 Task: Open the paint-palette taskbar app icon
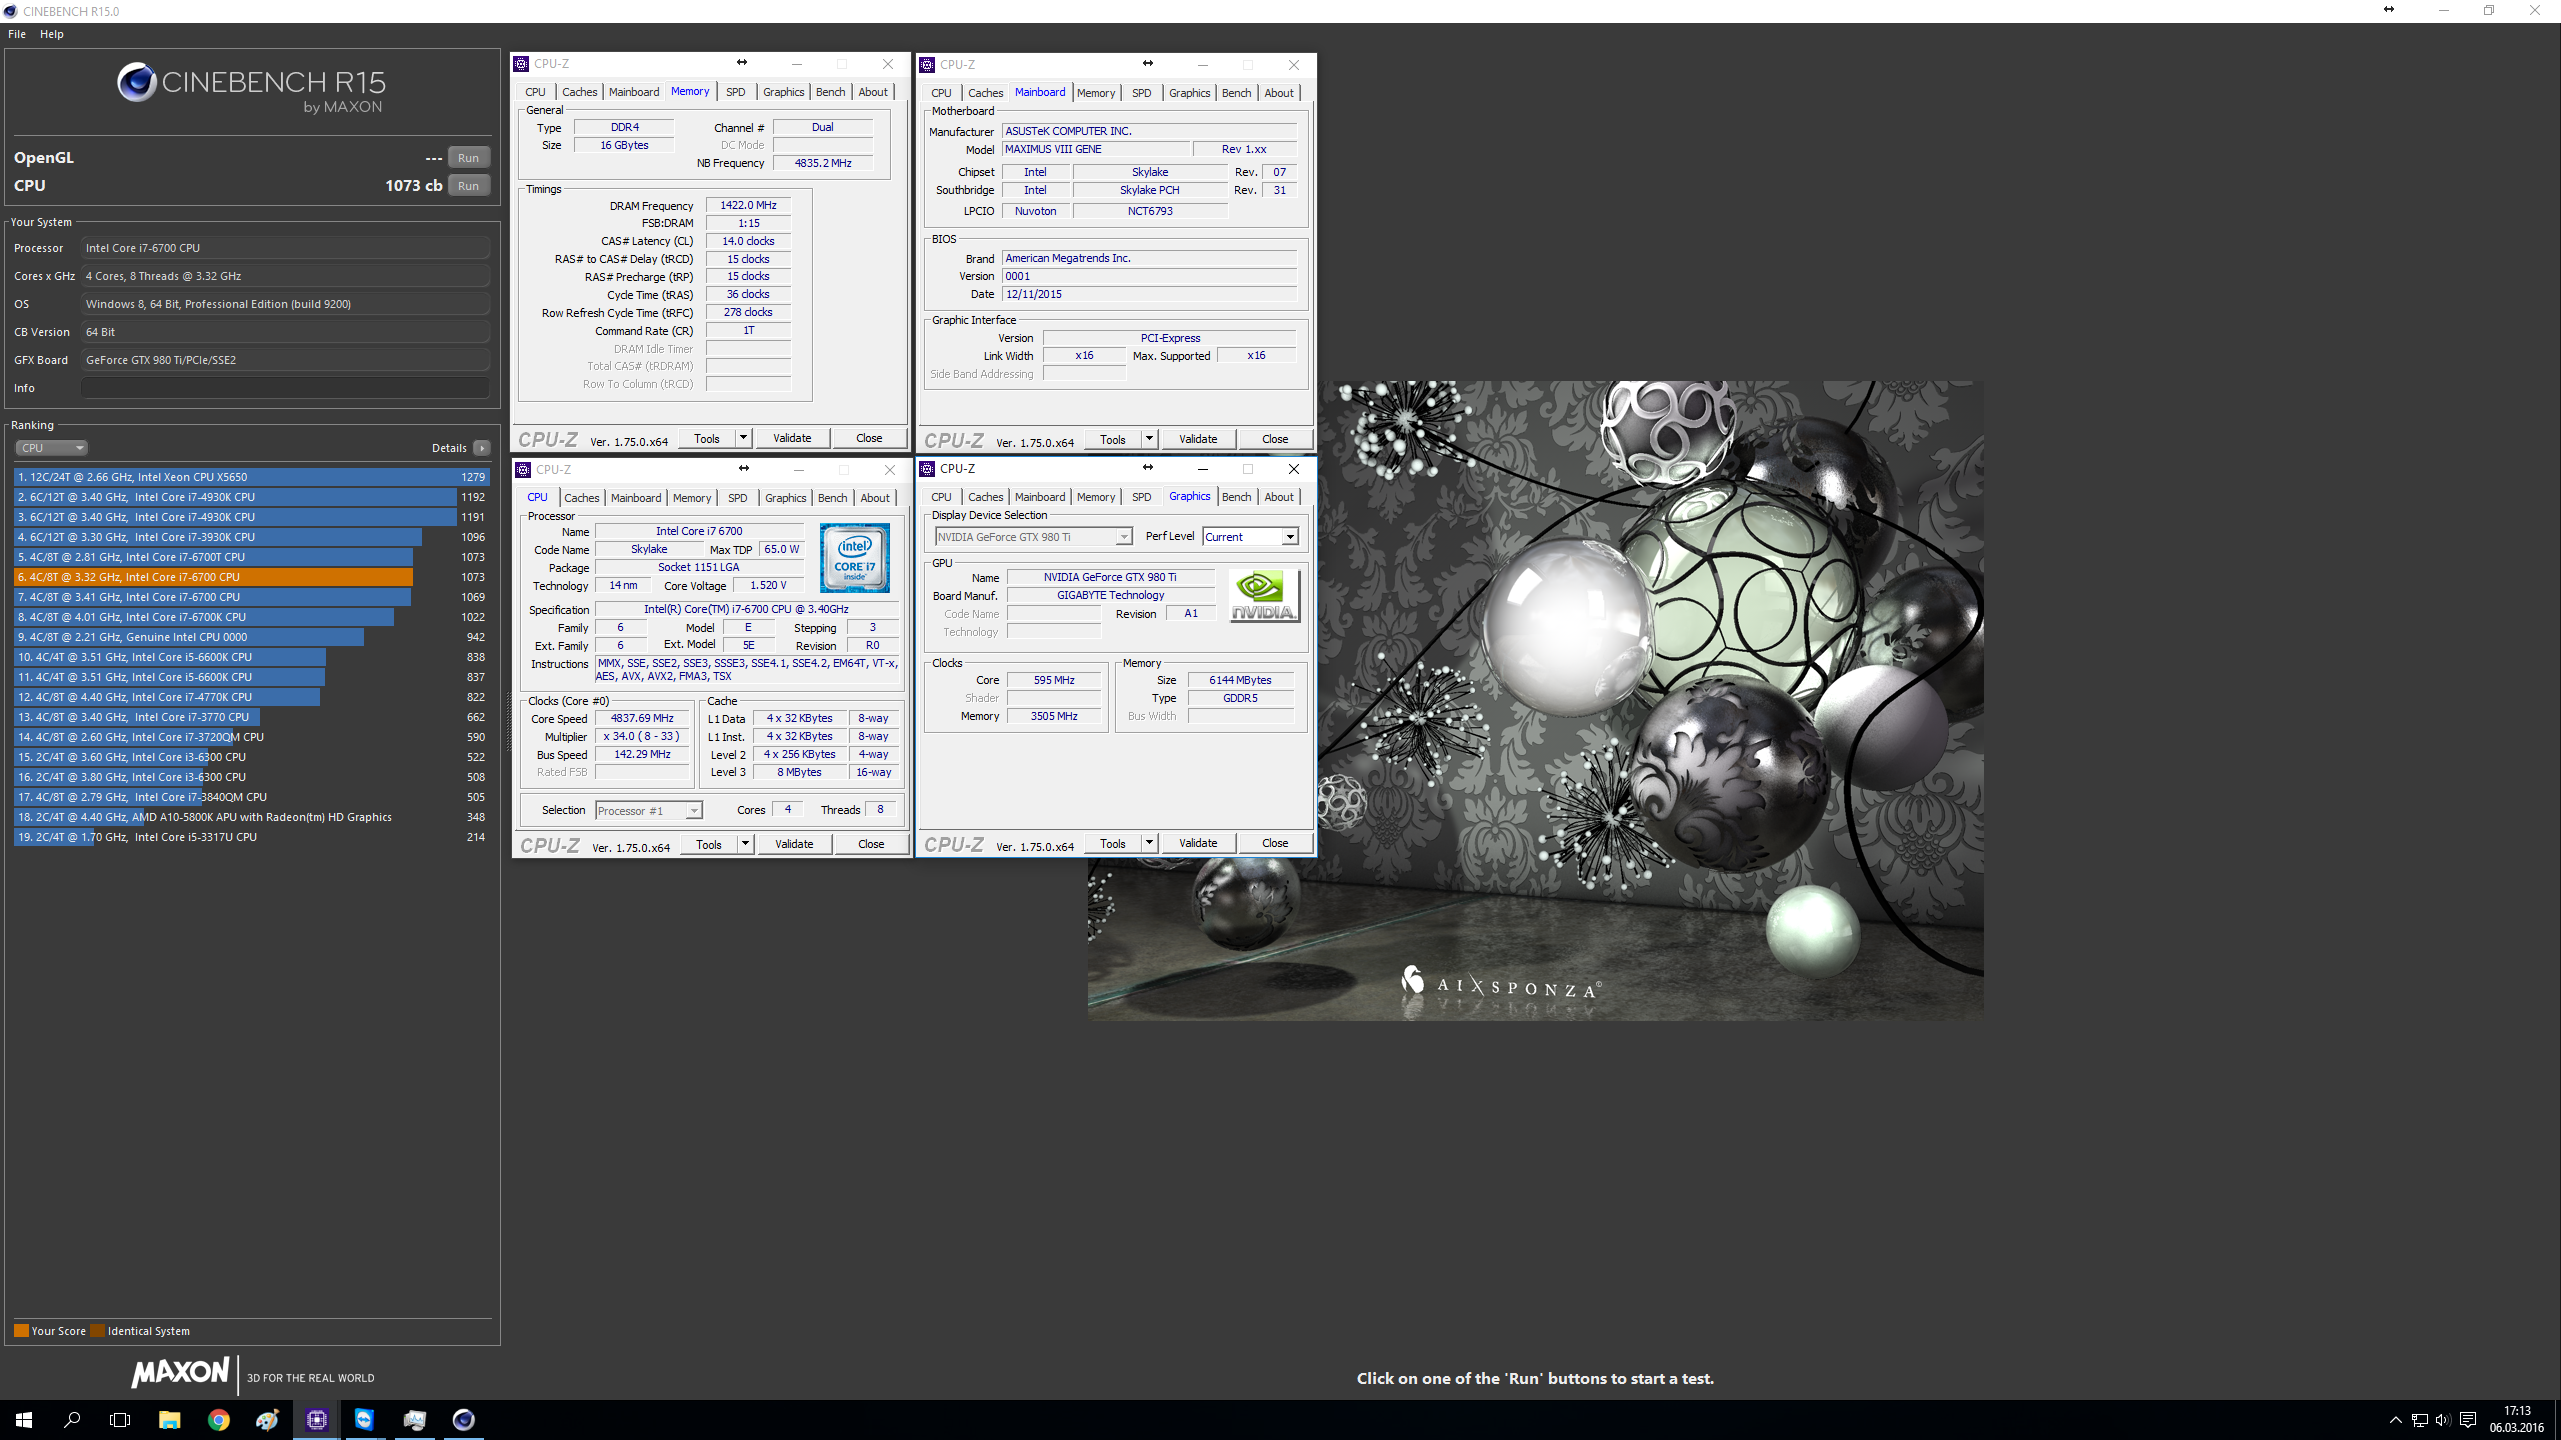(x=267, y=1420)
